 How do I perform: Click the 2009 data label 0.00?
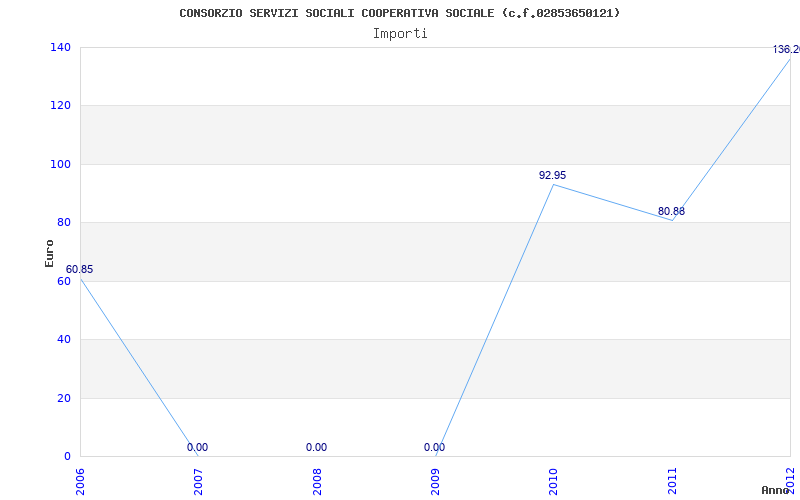coord(434,447)
